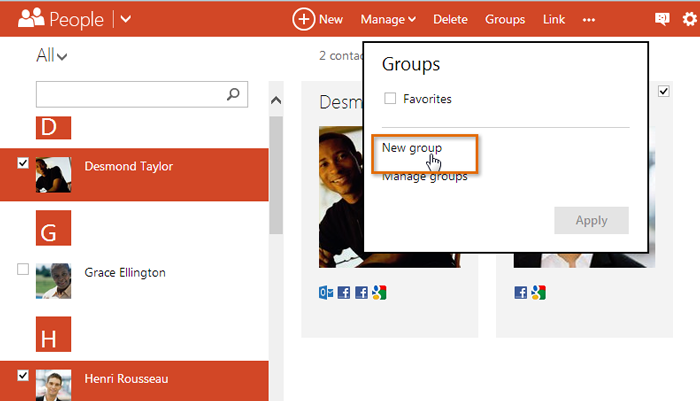
Task: Click Delete in the top bar
Action: tap(450, 20)
